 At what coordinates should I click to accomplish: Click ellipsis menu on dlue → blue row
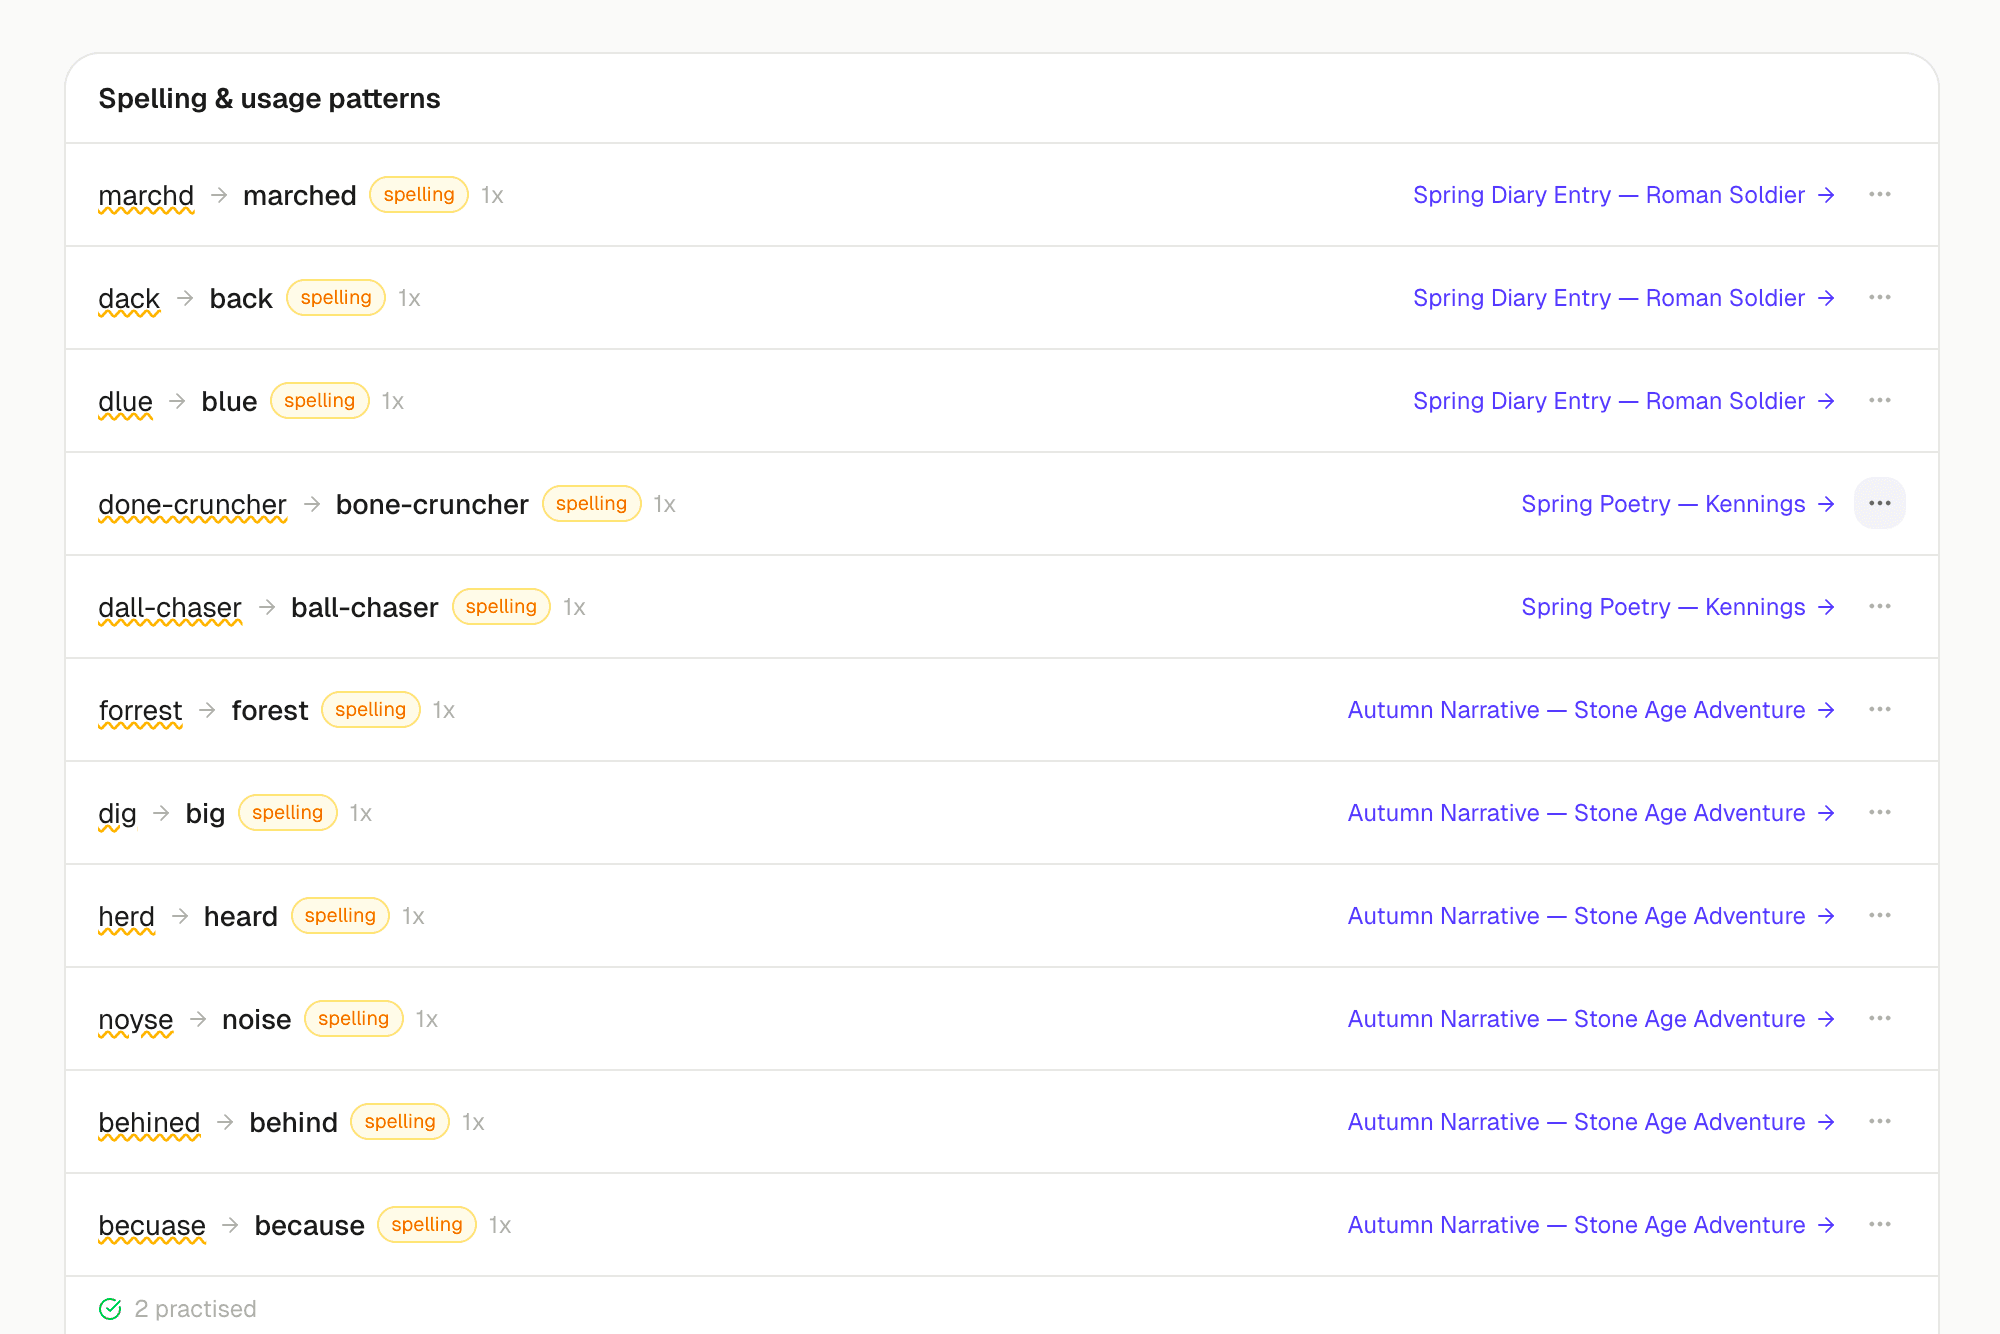coord(1879,401)
